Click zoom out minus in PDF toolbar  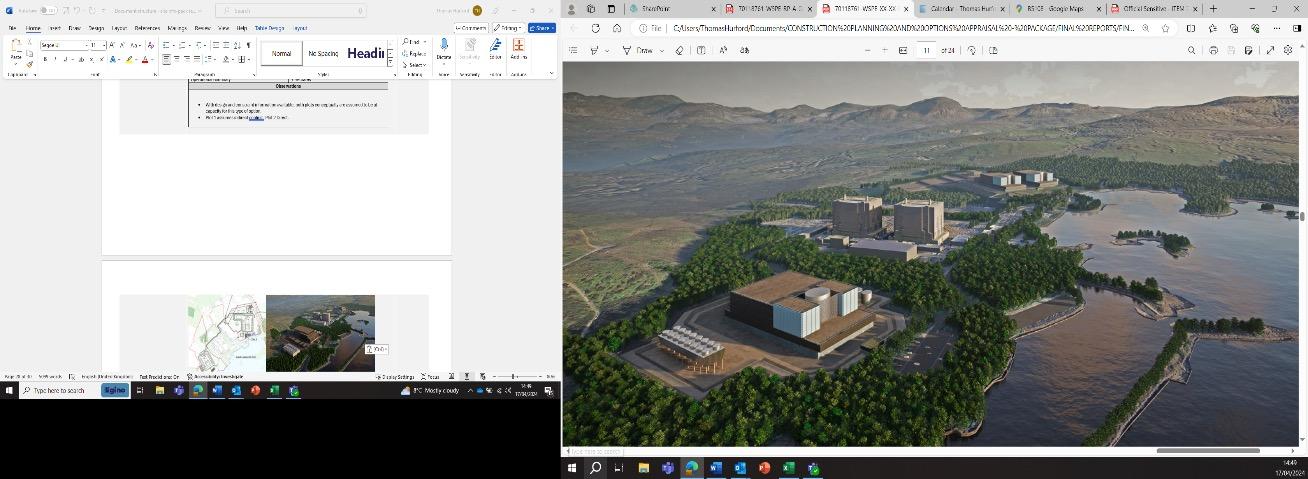click(867, 50)
